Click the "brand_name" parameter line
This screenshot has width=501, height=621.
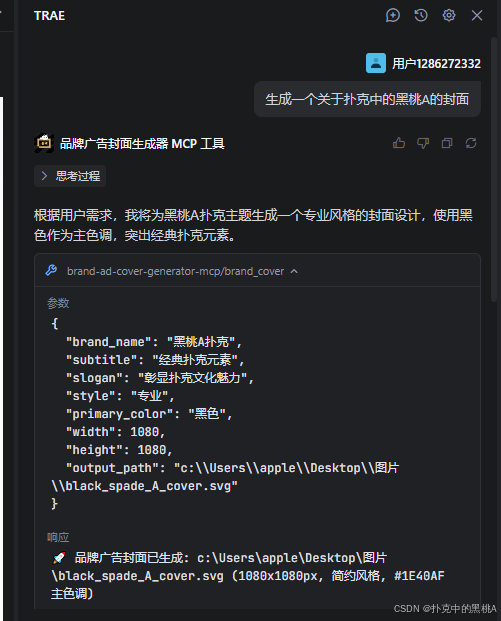coord(154,342)
